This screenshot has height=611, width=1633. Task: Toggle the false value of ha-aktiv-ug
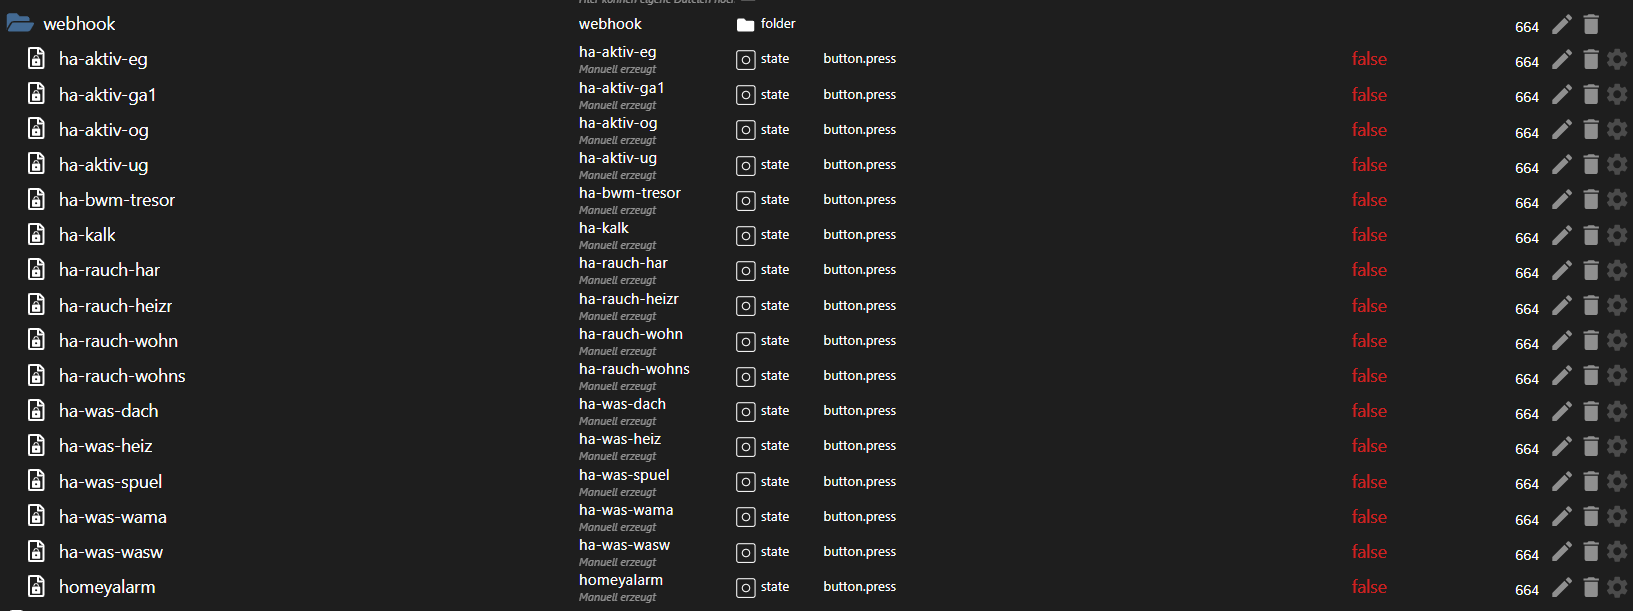pyautogui.click(x=1369, y=165)
